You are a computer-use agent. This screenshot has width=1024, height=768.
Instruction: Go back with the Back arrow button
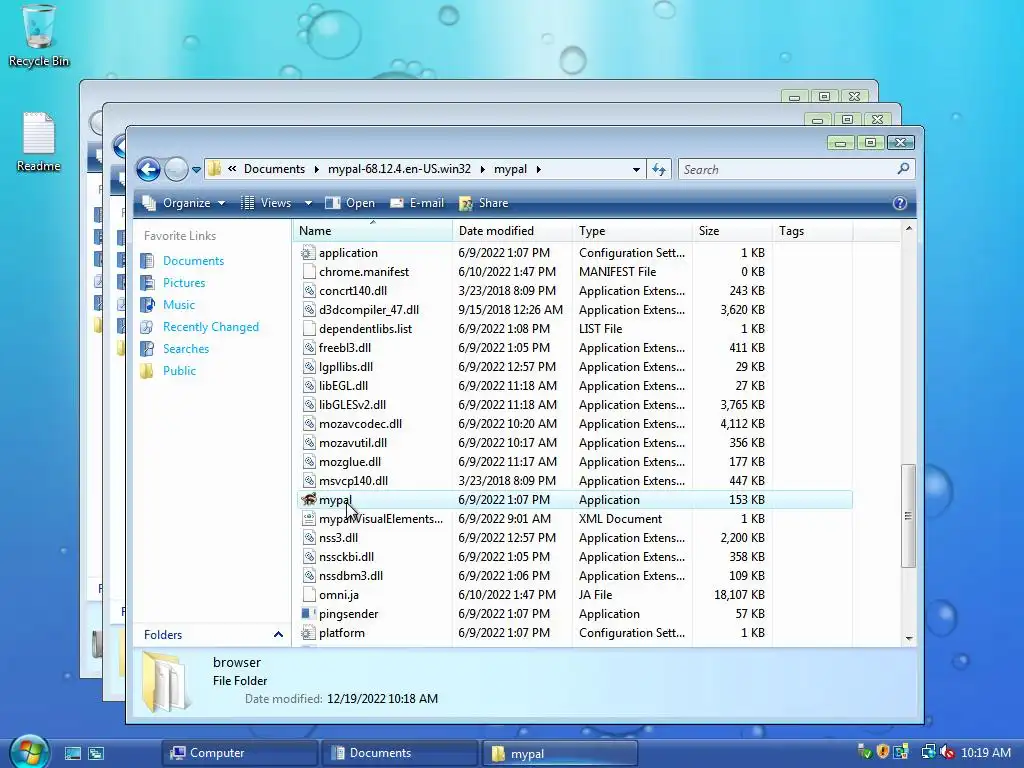tap(148, 170)
